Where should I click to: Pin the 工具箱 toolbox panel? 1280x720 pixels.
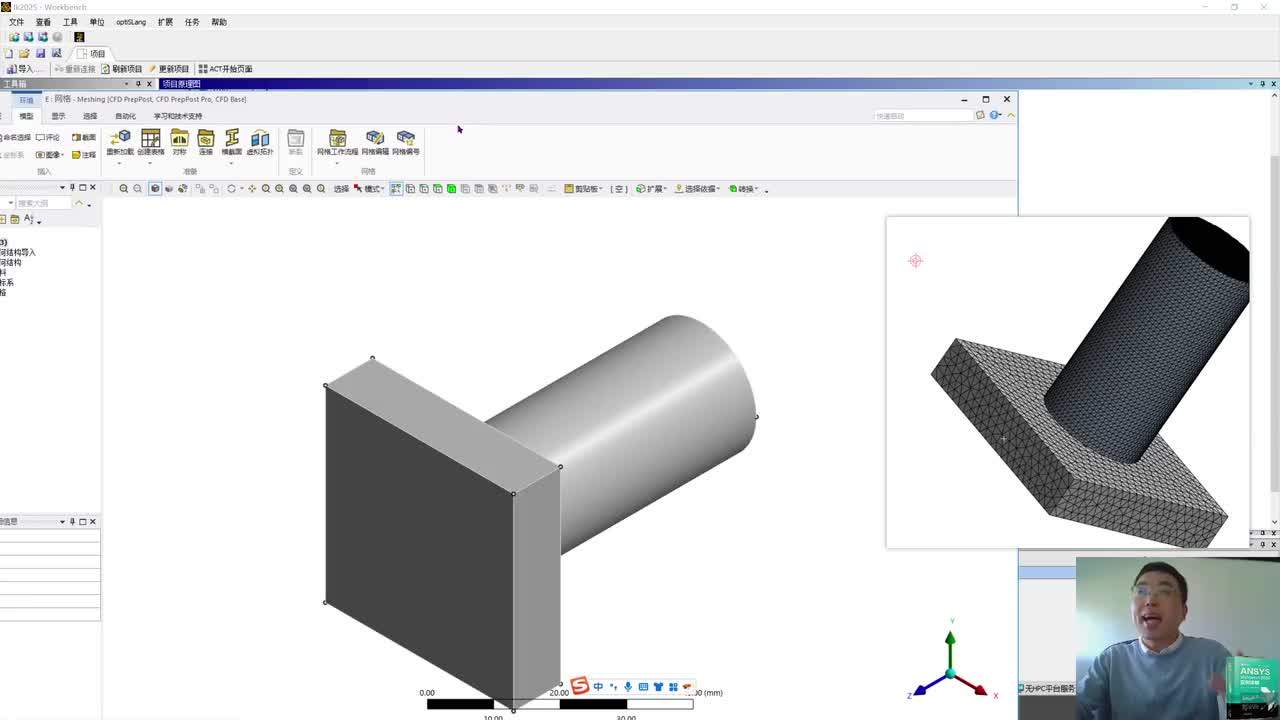139,84
